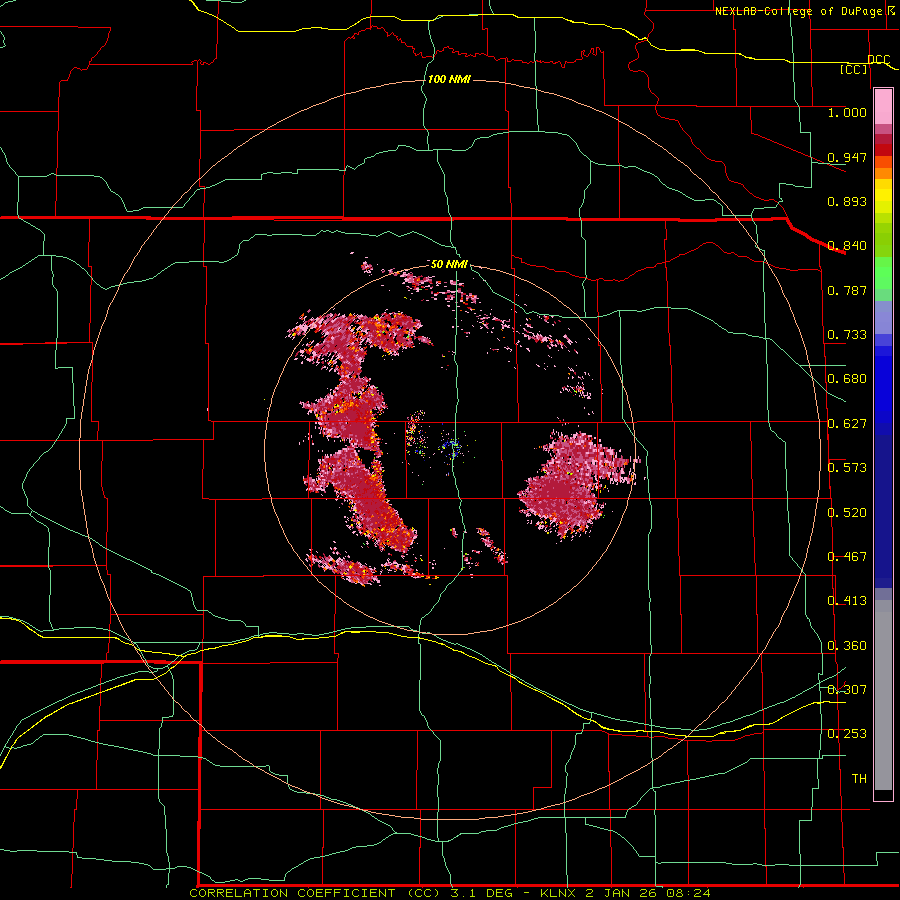Click the 0.840 scale value
Screen dimensions: 900x900
coord(847,246)
